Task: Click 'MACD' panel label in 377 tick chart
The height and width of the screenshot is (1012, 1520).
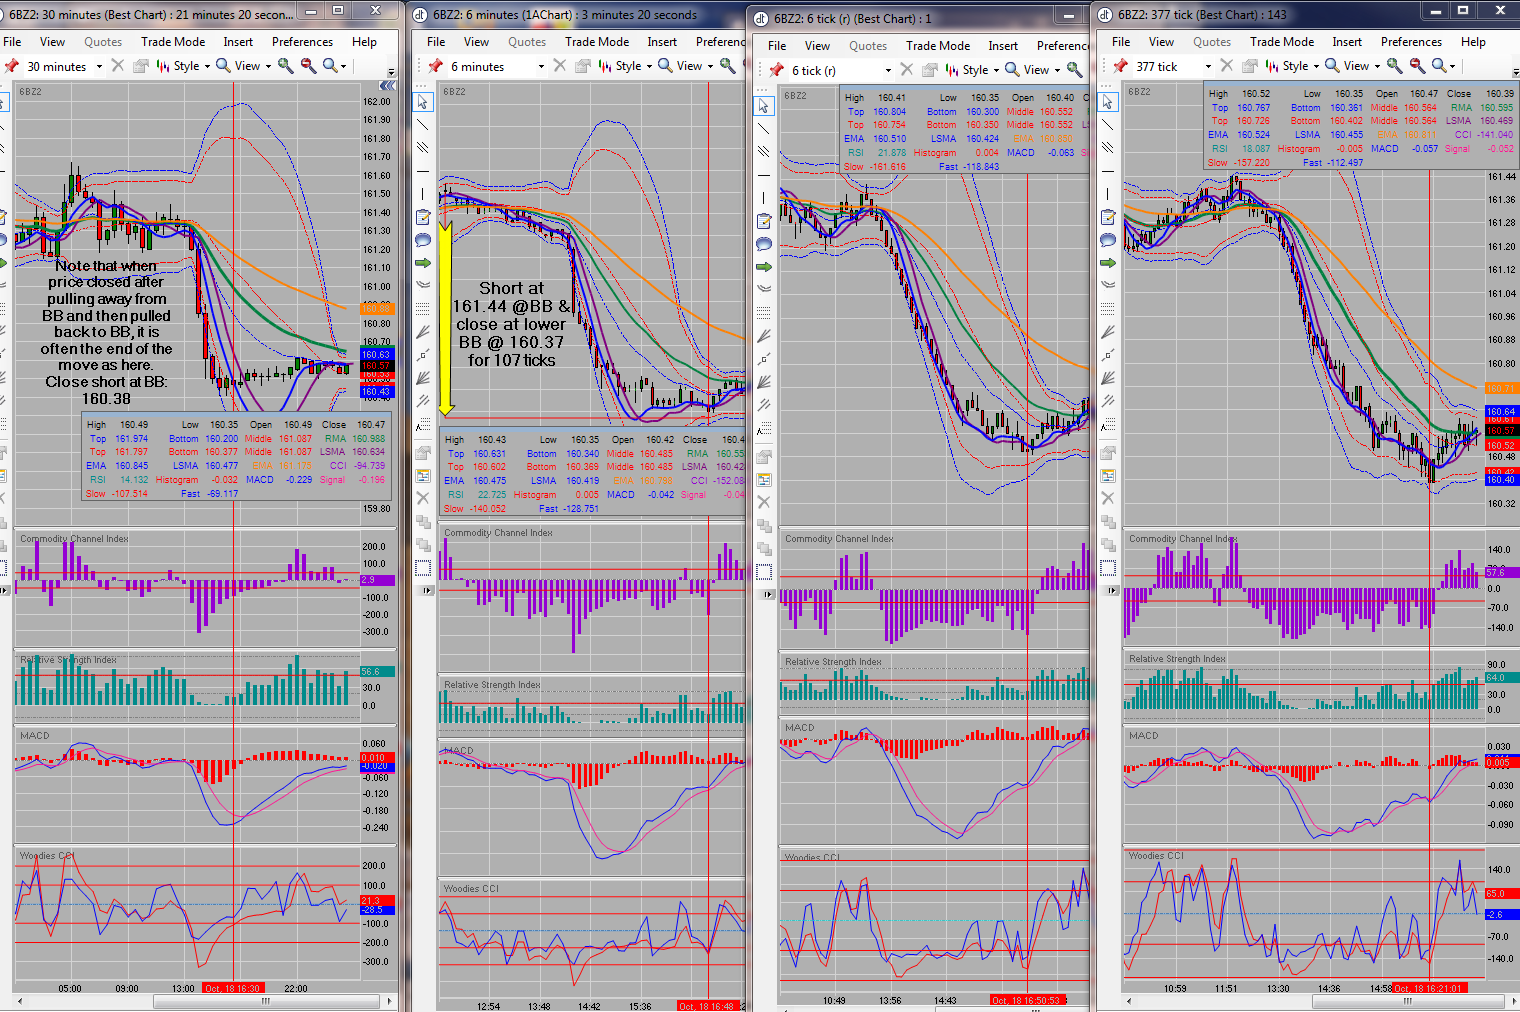Action: pos(1144,736)
